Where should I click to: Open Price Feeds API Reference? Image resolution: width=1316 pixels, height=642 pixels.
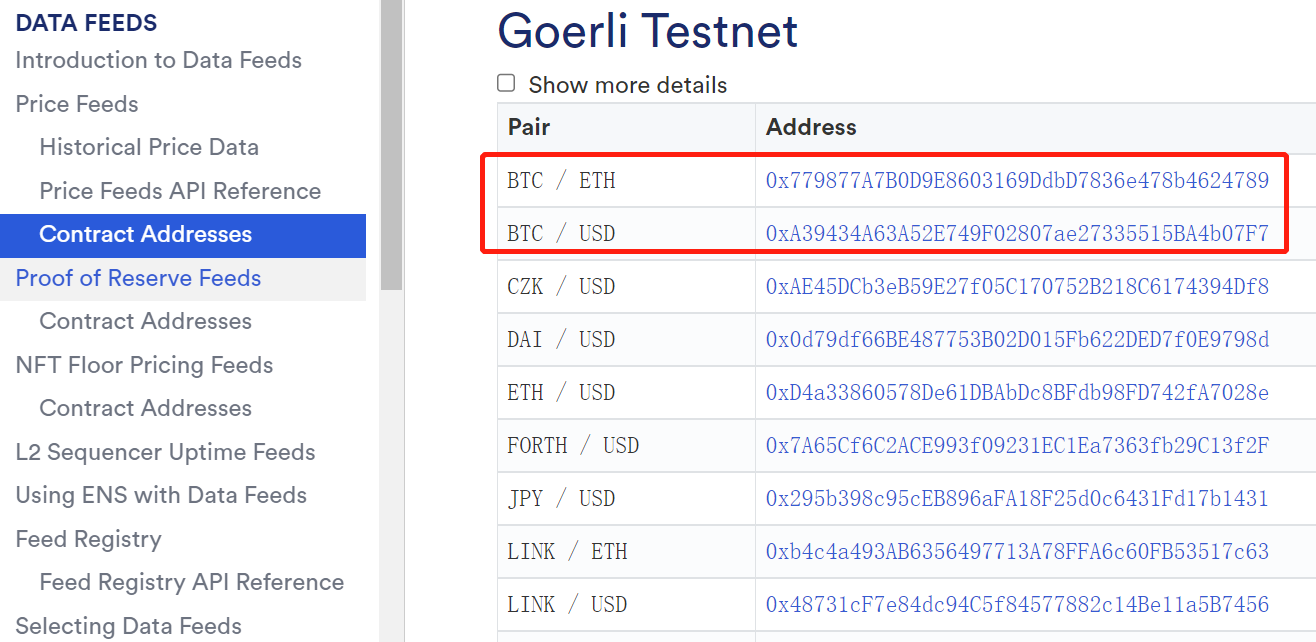coord(180,191)
